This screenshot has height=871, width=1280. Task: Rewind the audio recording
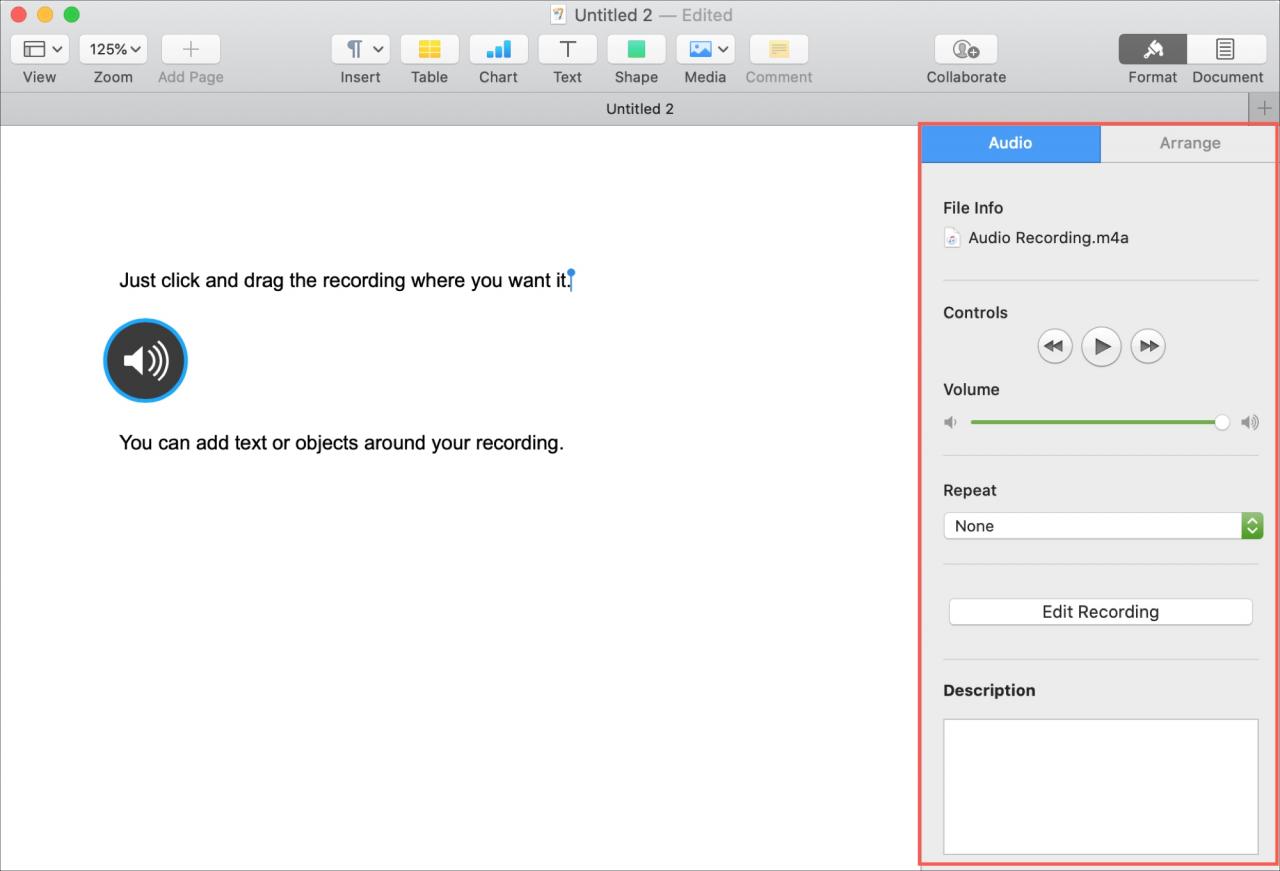1054,347
